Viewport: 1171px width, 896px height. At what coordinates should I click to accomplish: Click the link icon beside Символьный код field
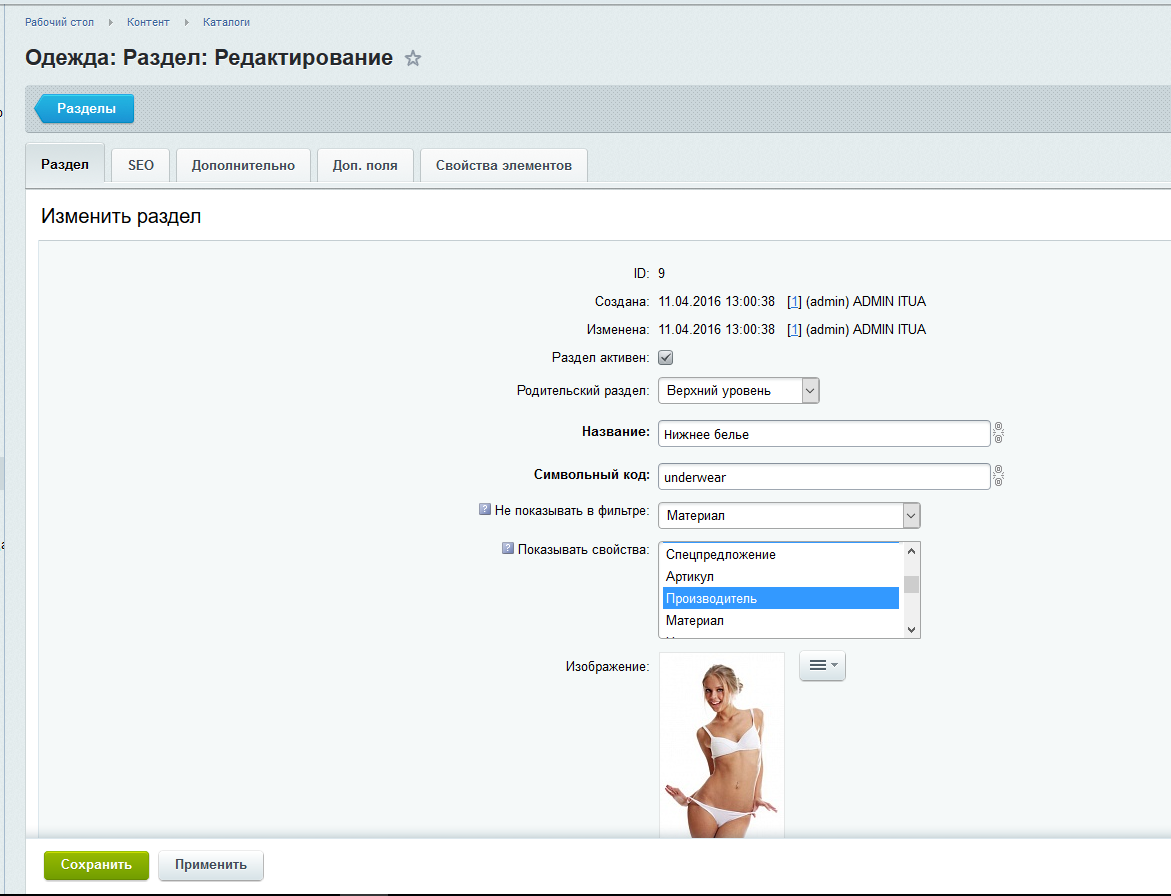998,477
